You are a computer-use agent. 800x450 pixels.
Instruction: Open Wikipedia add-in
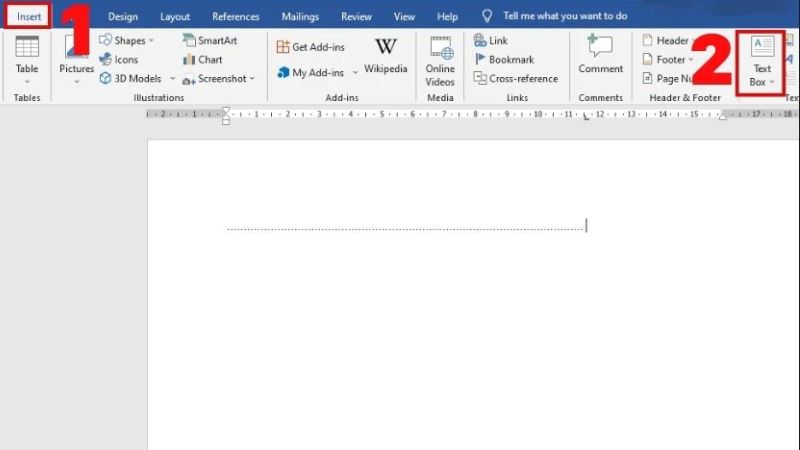coord(385,55)
